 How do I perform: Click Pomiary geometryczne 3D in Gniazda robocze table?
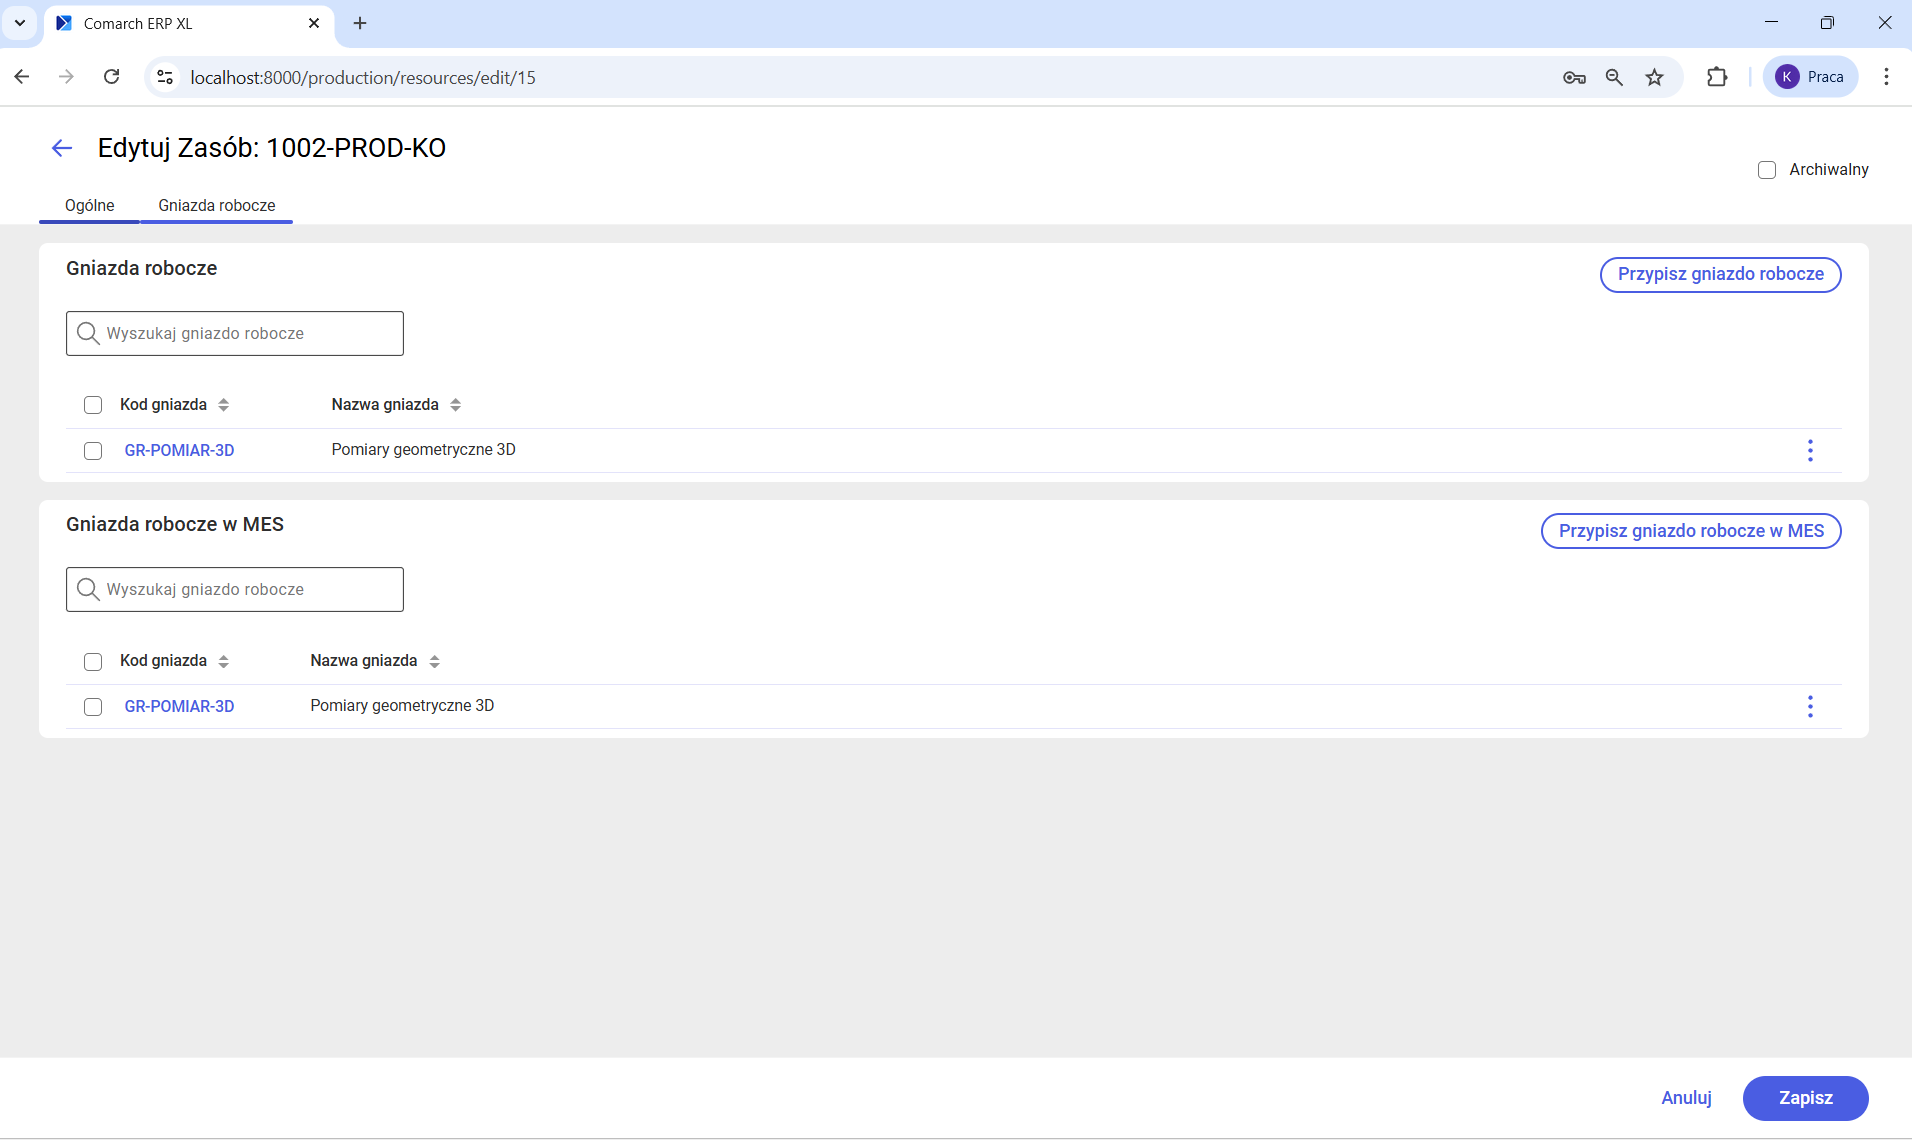[x=424, y=450]
